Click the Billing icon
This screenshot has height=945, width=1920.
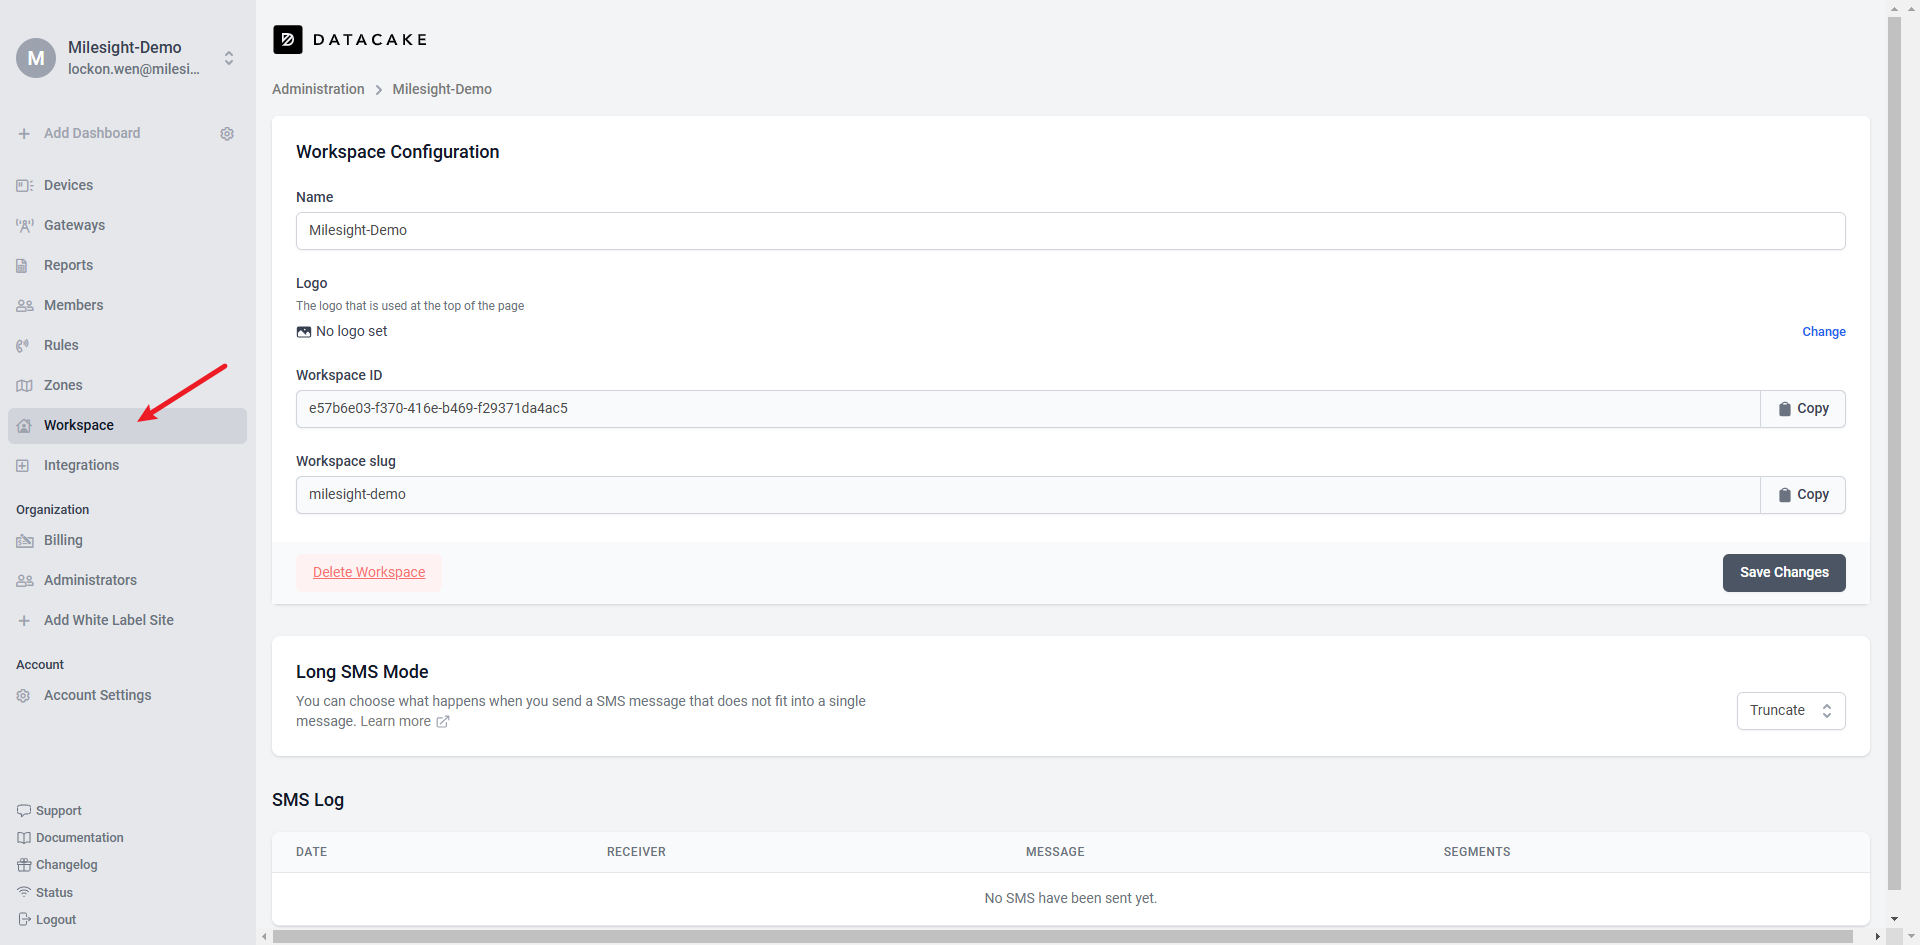tap(25, 541)
